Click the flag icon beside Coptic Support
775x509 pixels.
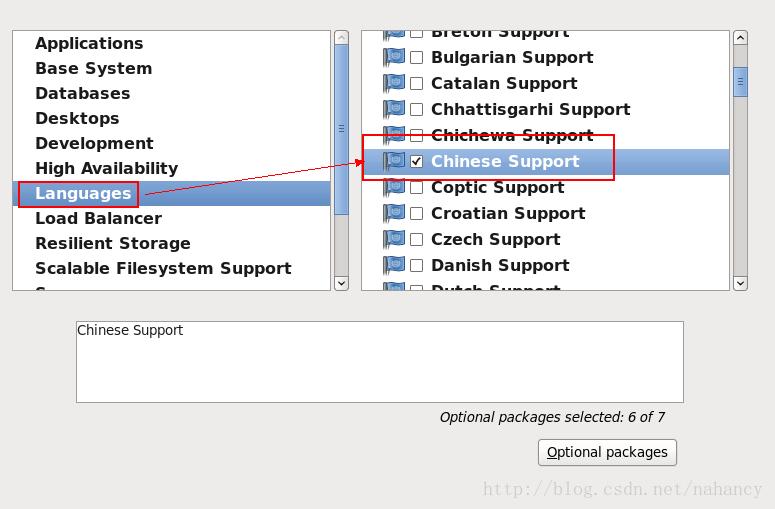pos(394,188)
